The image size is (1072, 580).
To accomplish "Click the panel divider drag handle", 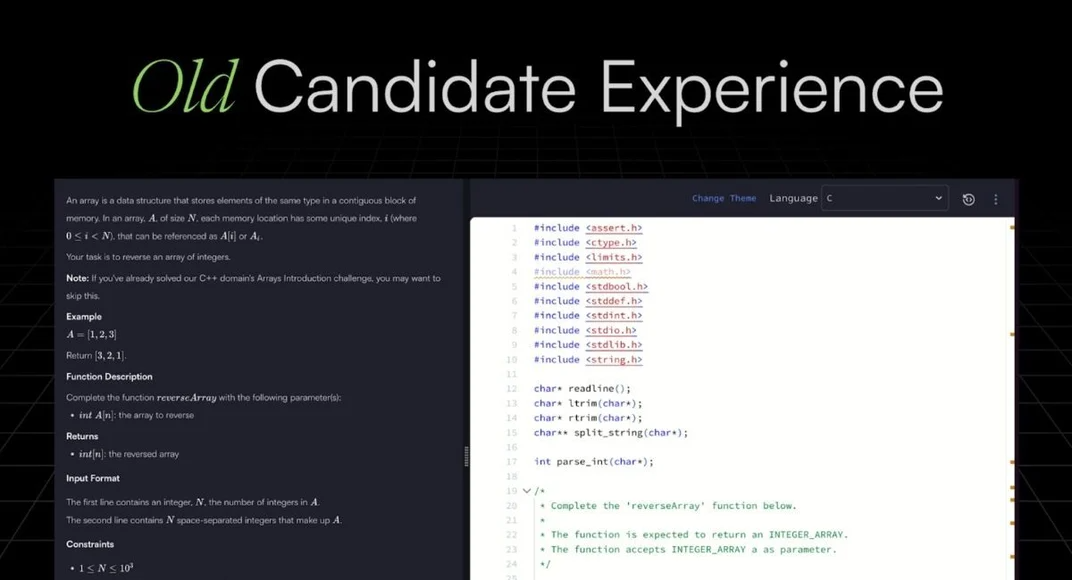I will [466, 456].
